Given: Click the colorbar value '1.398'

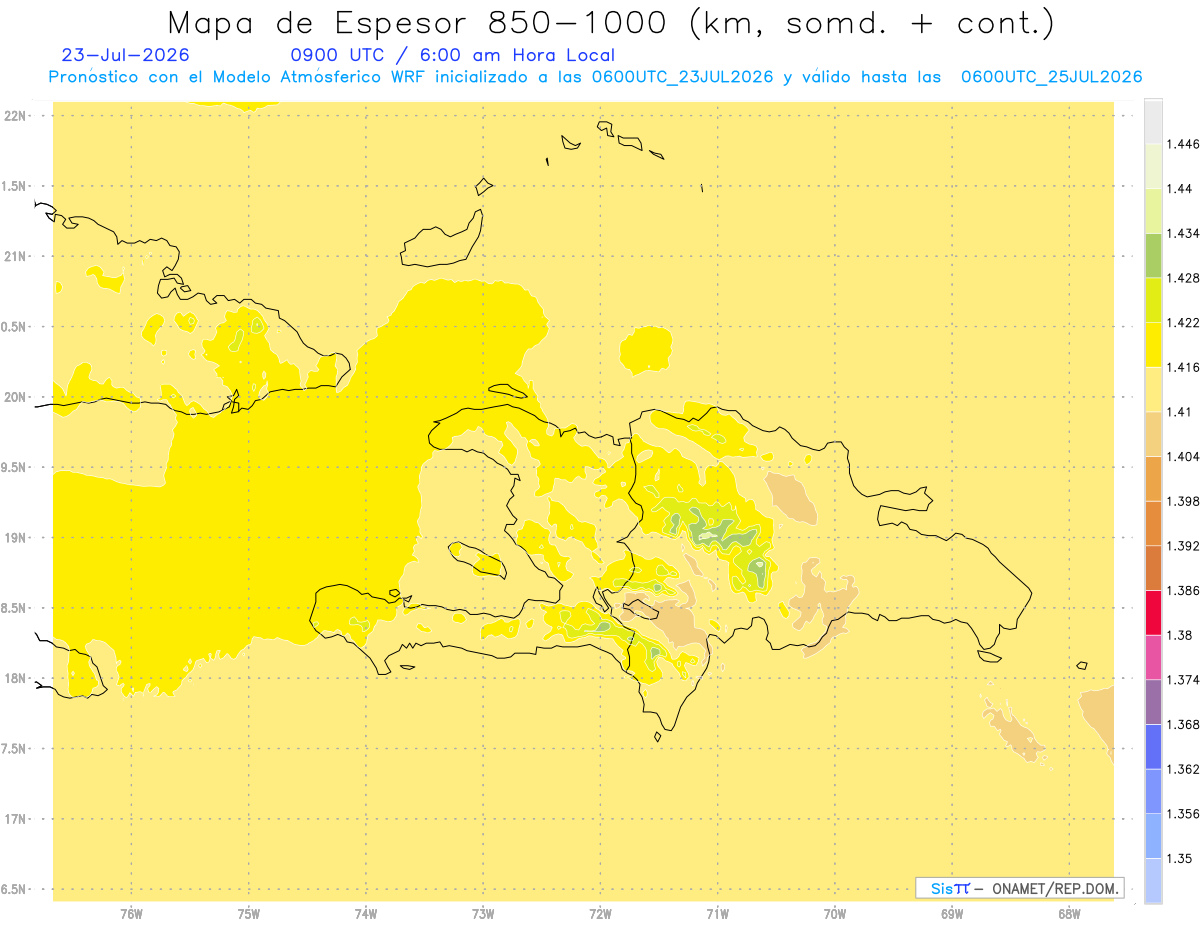Looking at the screenshot, I should point(1183,501).
